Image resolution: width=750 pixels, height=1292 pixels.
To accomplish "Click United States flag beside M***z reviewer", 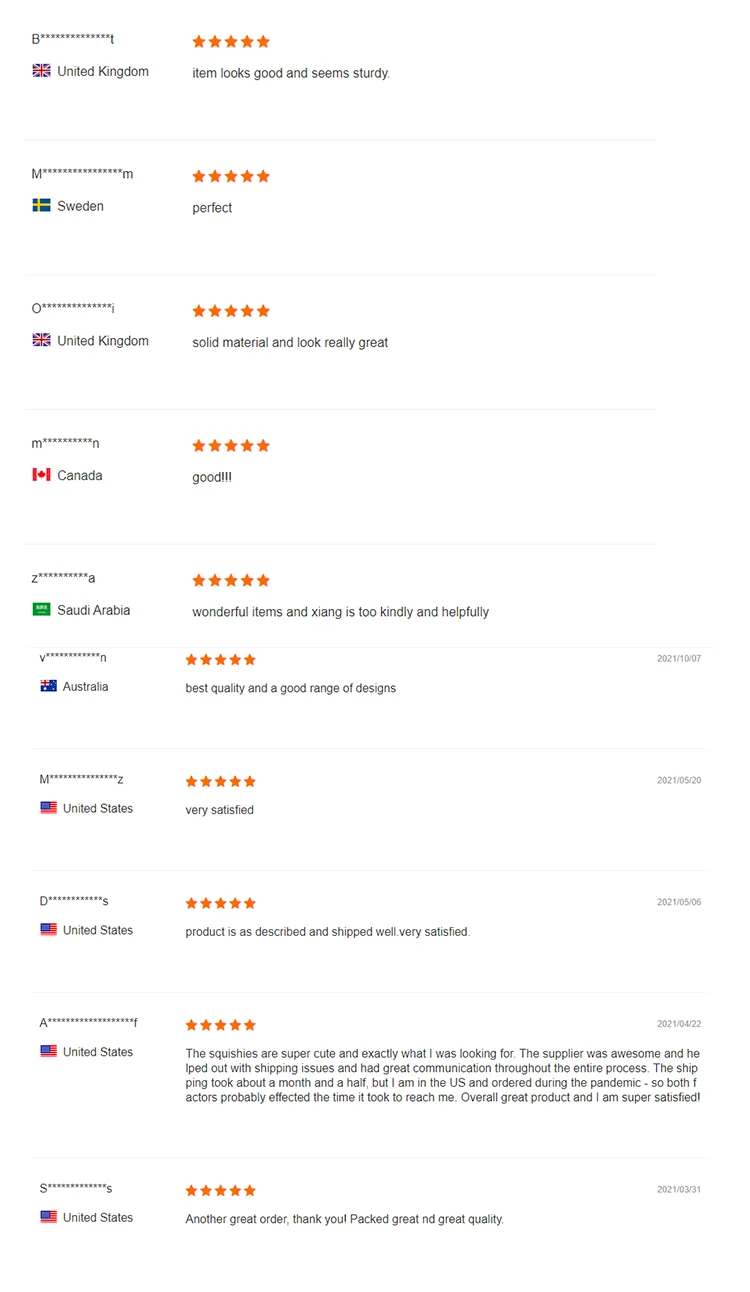I will click(48, 808).
